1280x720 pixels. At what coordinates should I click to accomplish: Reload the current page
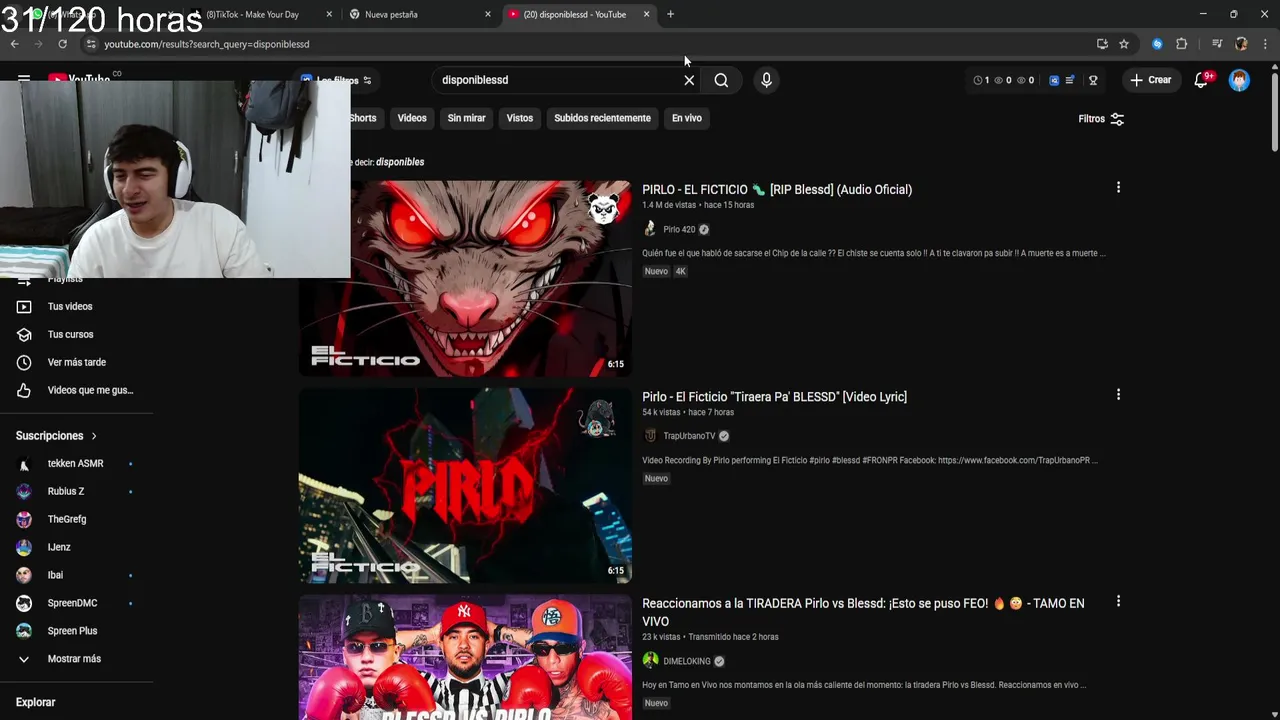pos(62,44)
